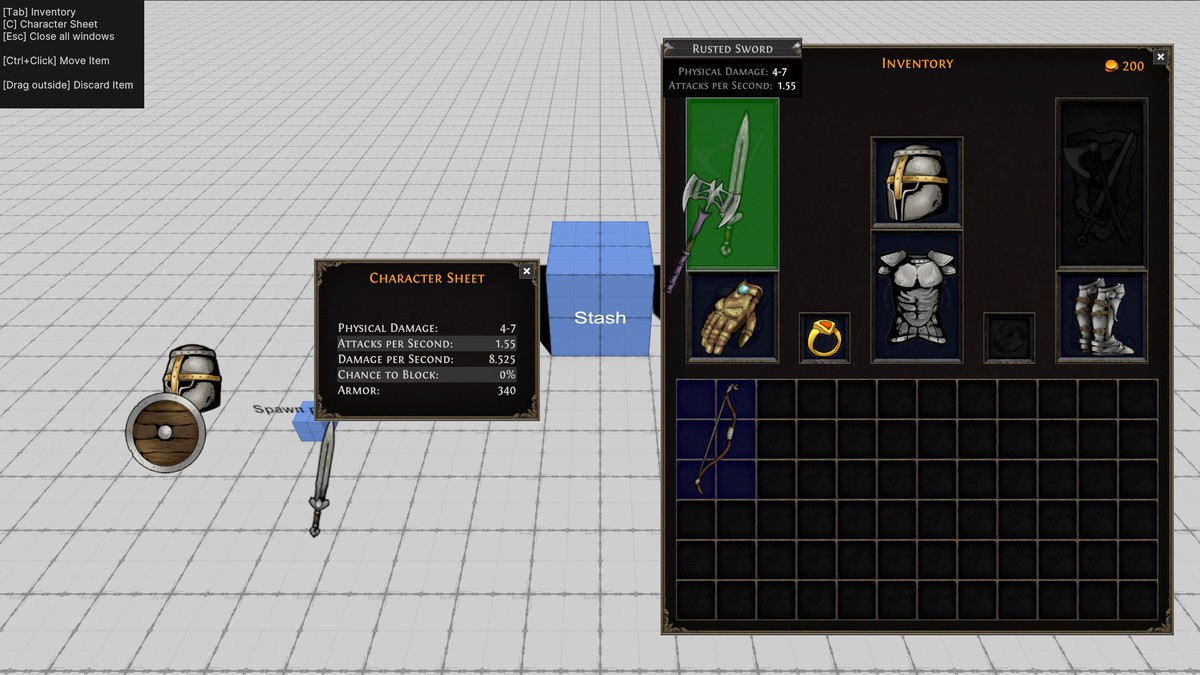Click the Armor stat row in Character Sheet

tap(427, 391)
